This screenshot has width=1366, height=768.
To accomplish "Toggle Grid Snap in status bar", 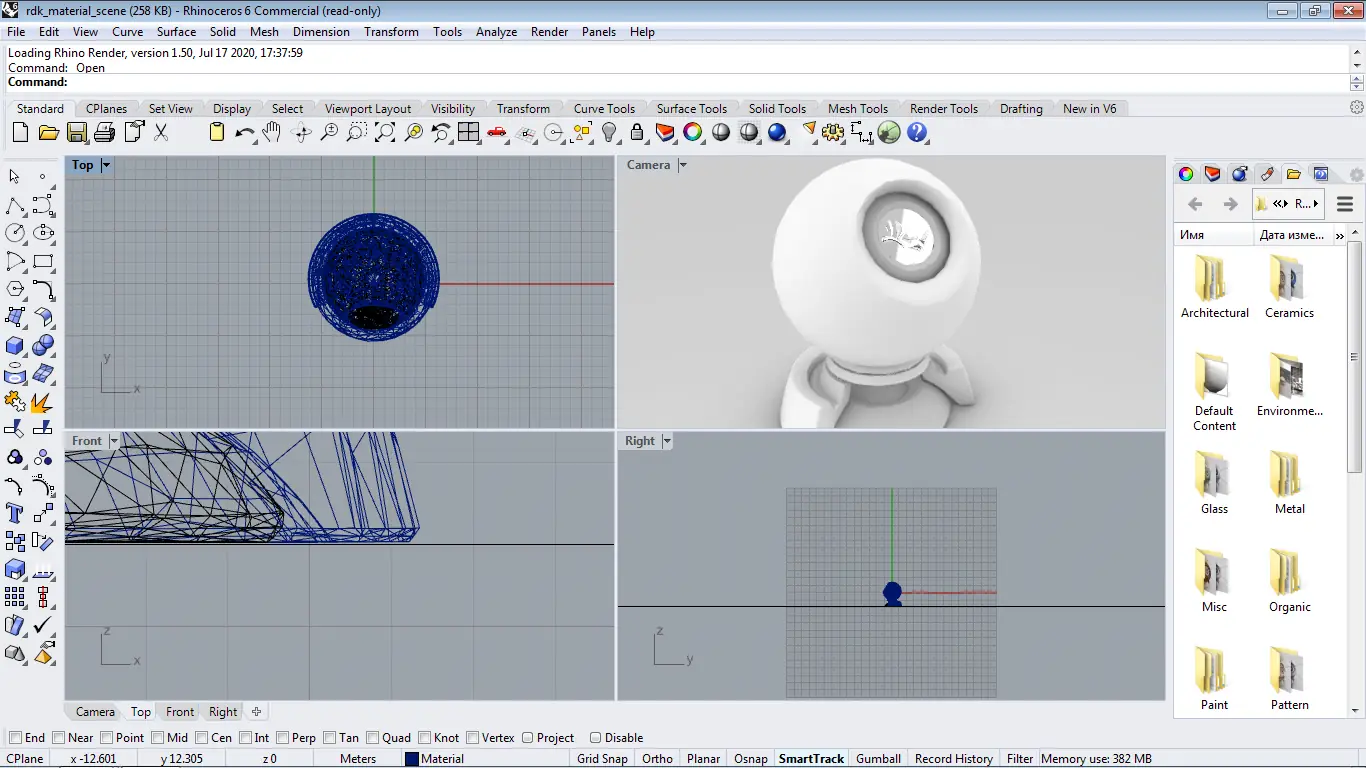I will (602, 759).
